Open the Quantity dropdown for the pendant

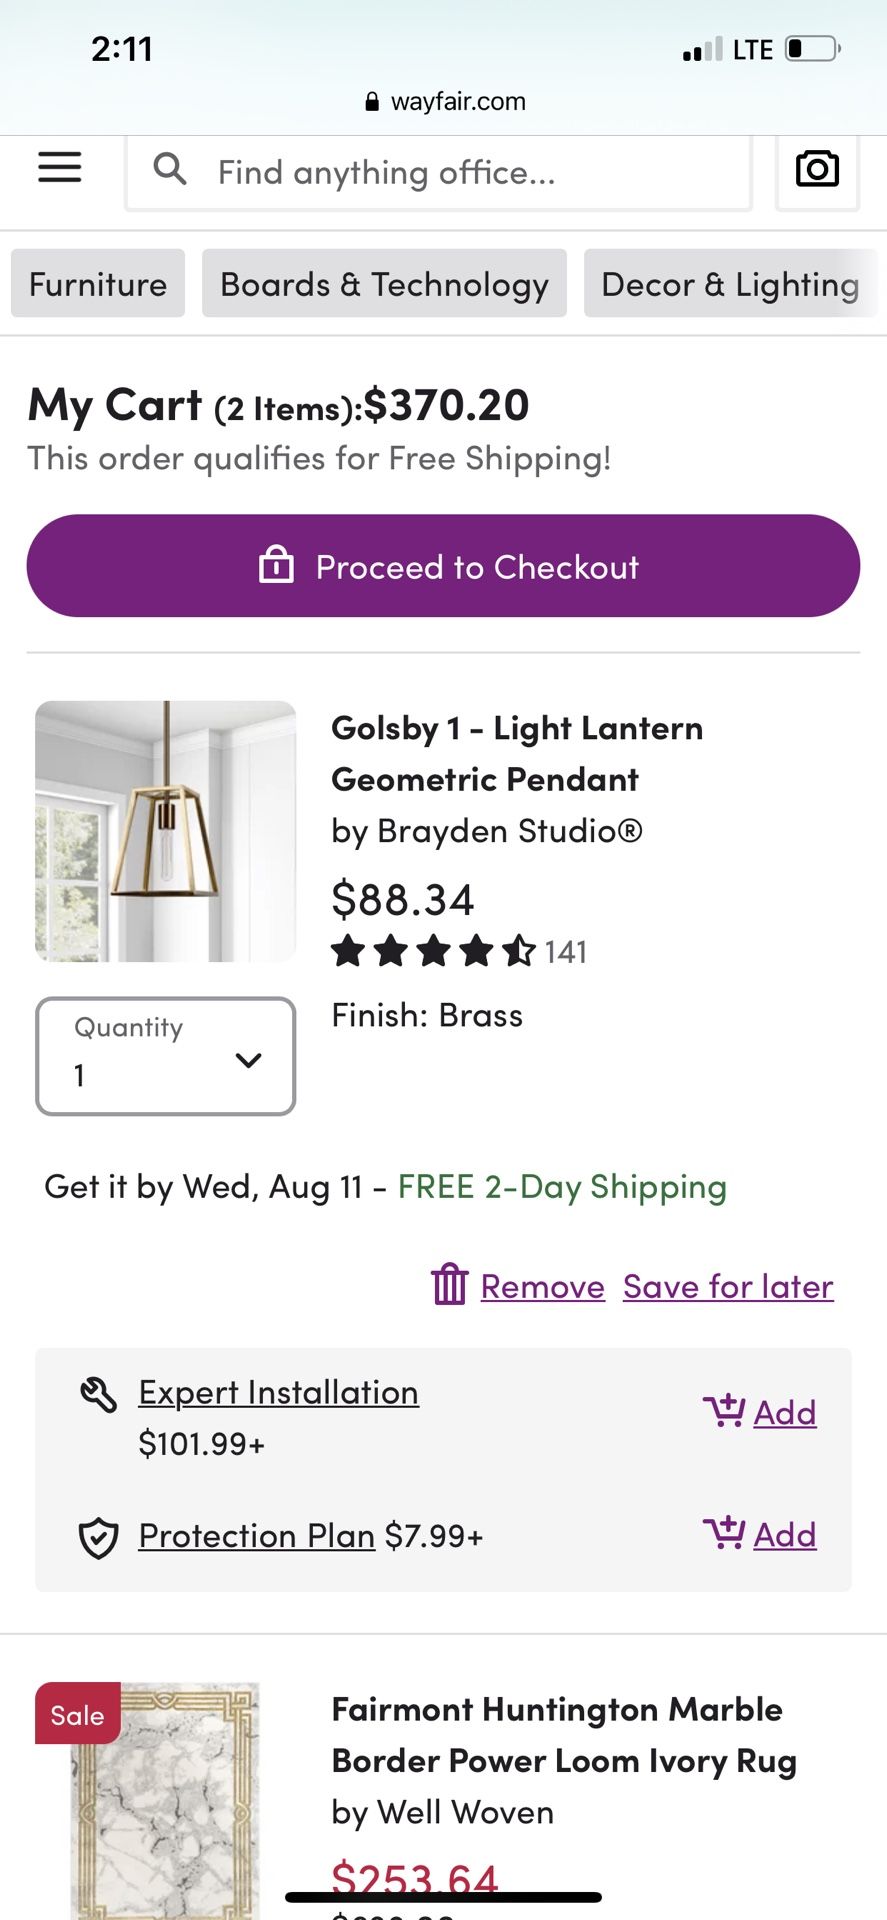point(166,1056)
